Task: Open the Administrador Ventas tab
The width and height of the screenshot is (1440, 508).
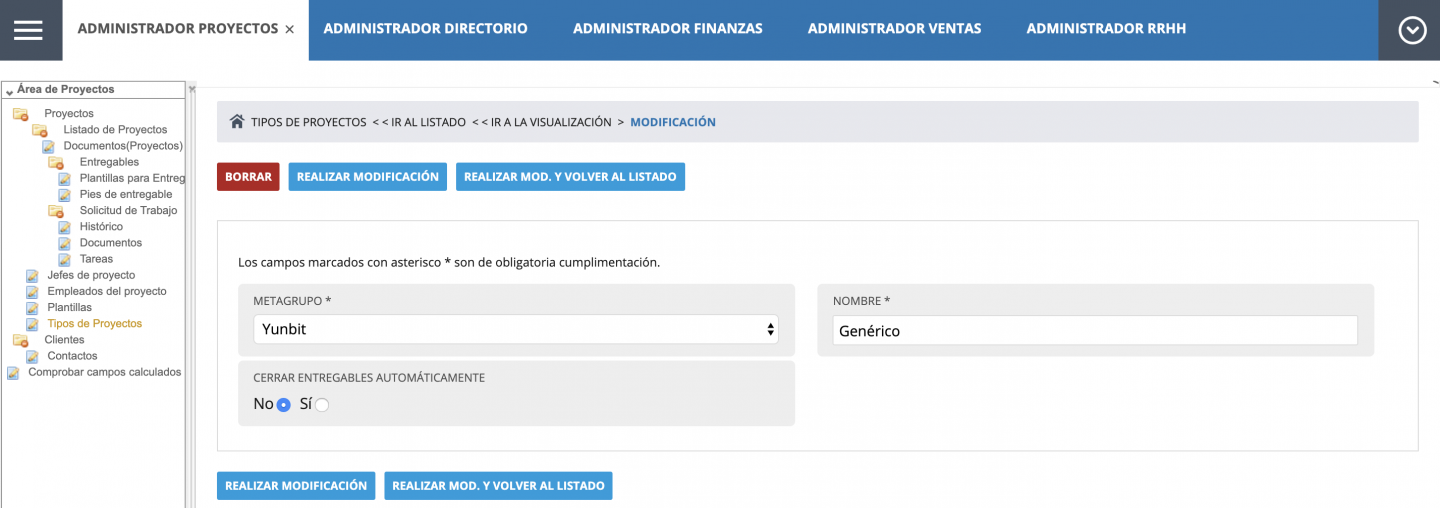Action: (x=894, y=29)
